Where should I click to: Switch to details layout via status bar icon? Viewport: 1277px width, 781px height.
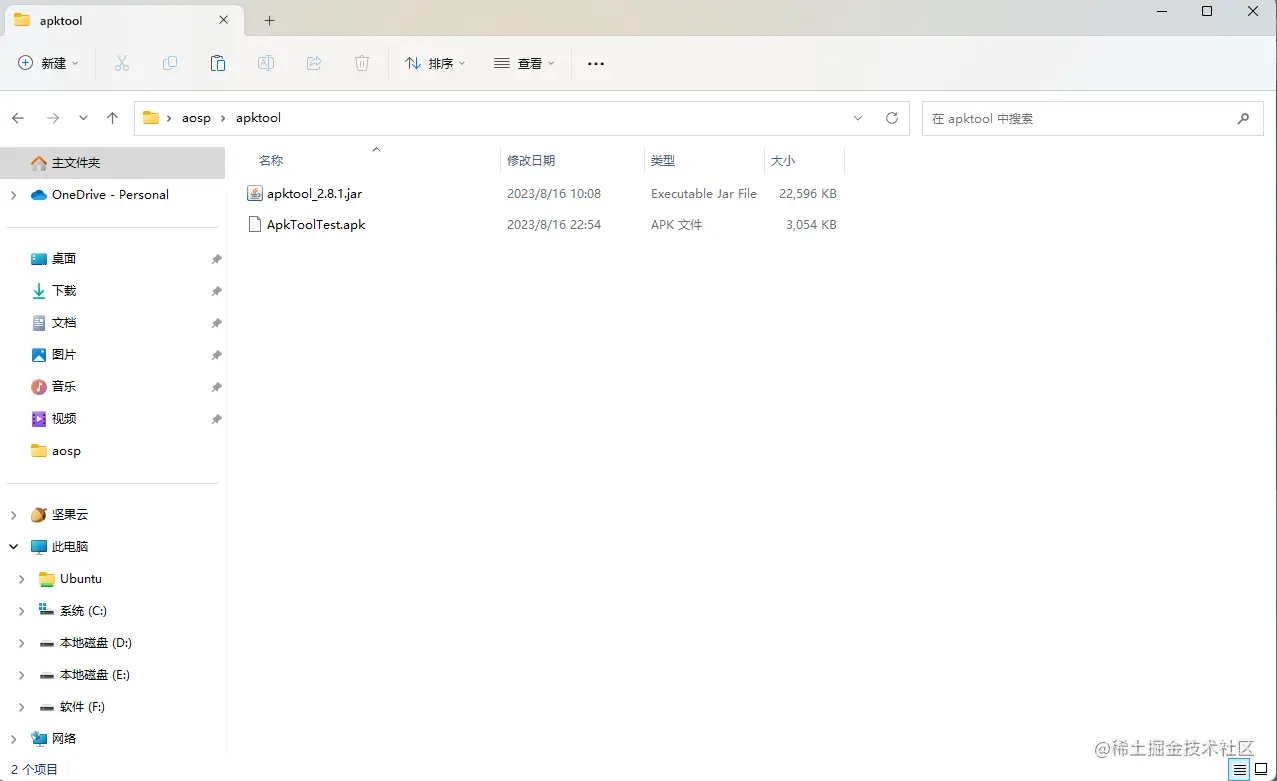[x=1239, y=769]
